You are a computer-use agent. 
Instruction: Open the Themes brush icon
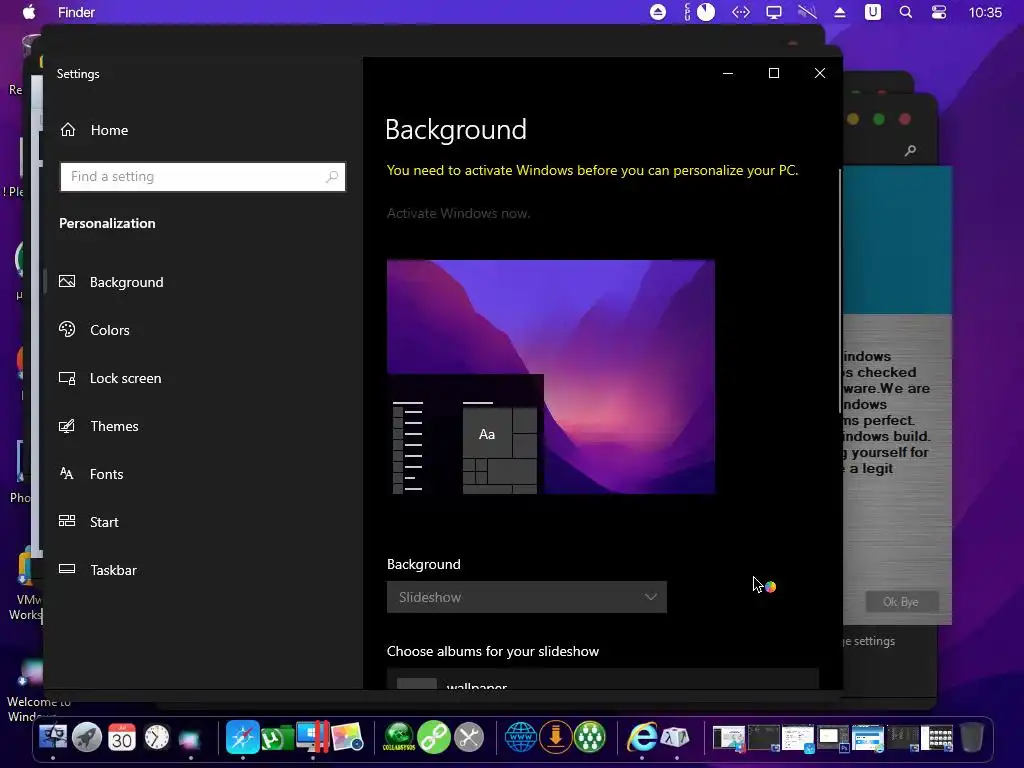click(67, 426)
